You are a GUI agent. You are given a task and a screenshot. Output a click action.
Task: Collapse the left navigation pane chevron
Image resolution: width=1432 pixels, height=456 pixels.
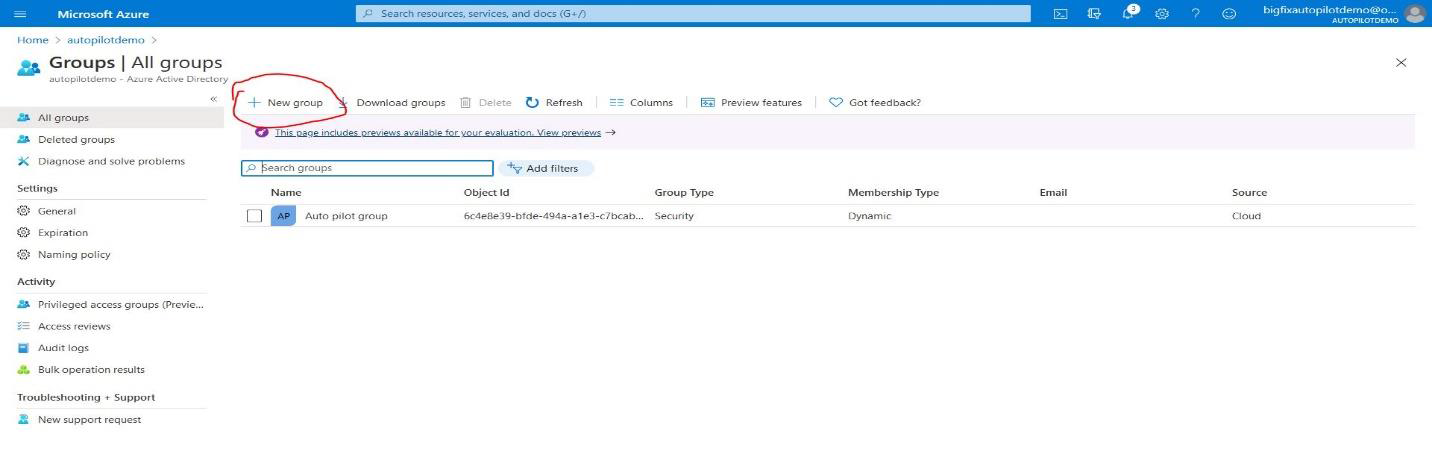pos(213,99)
